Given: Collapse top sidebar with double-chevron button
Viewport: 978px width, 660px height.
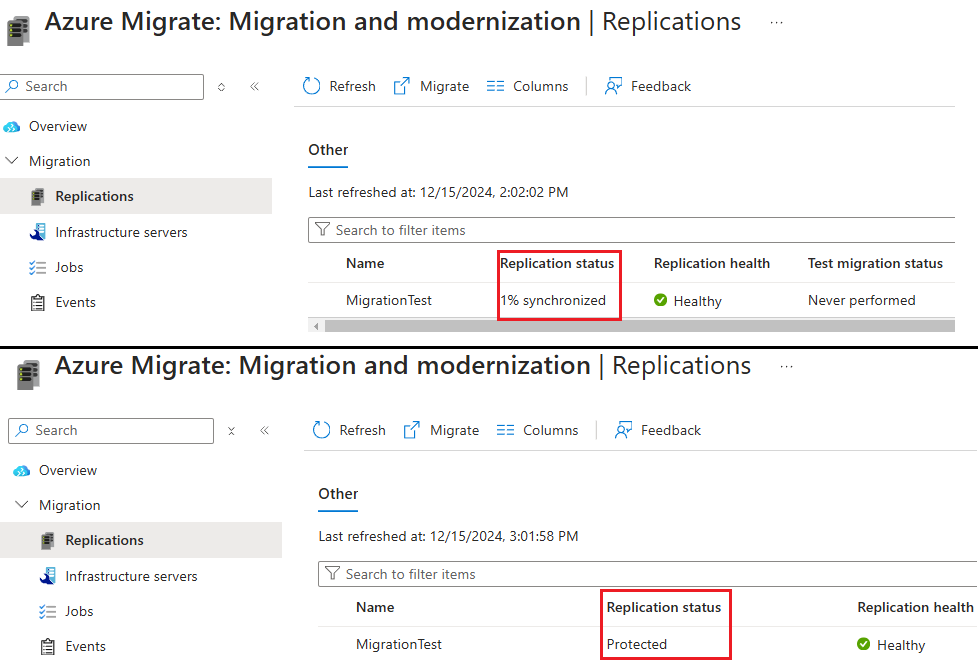Looking at the screenshot, I should [x=254, y=86].
